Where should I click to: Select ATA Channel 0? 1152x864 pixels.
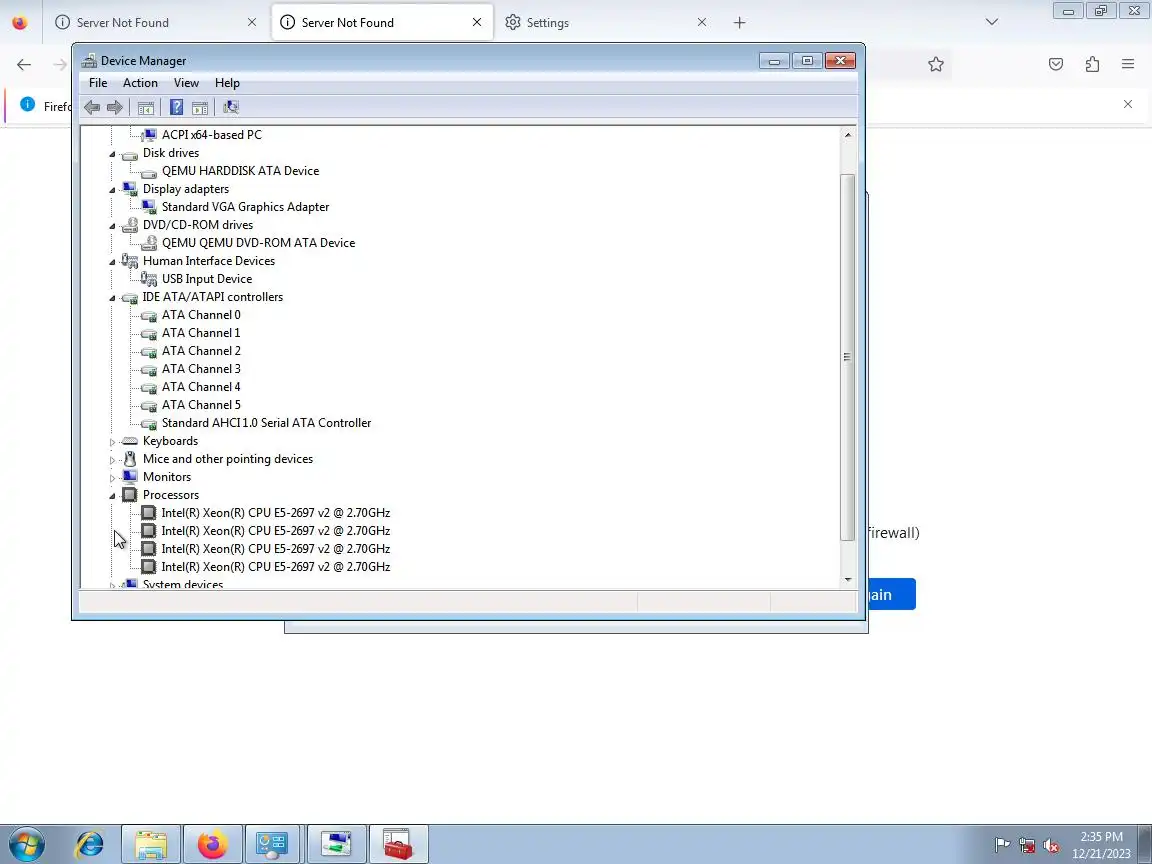[201, 314]
